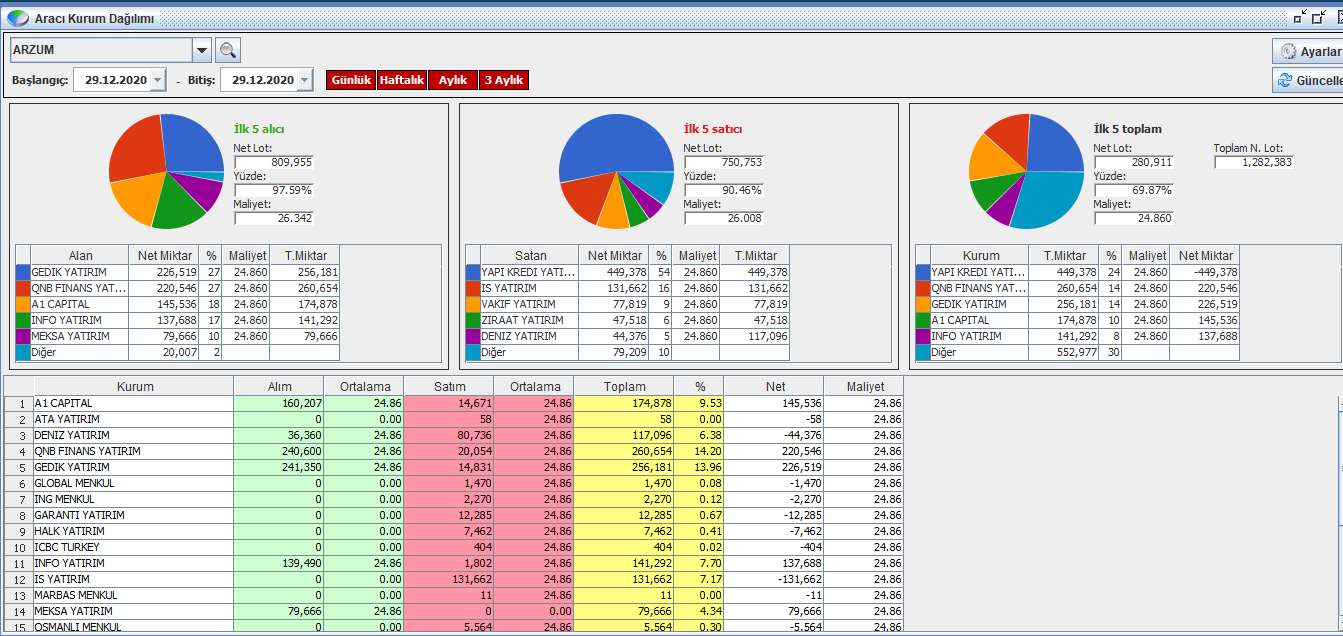Click the search magnifier icon beside ARZUM
1343x636 pixels.
coord(228,50)
